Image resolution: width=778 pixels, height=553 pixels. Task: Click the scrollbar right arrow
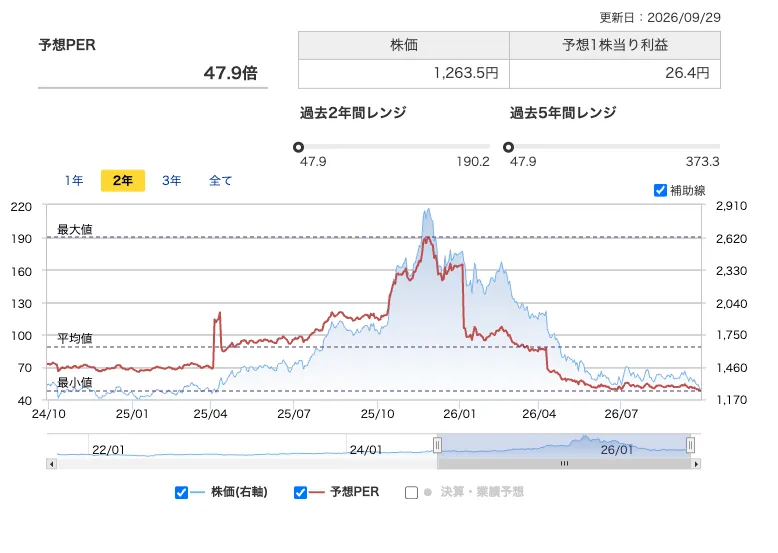696,464
